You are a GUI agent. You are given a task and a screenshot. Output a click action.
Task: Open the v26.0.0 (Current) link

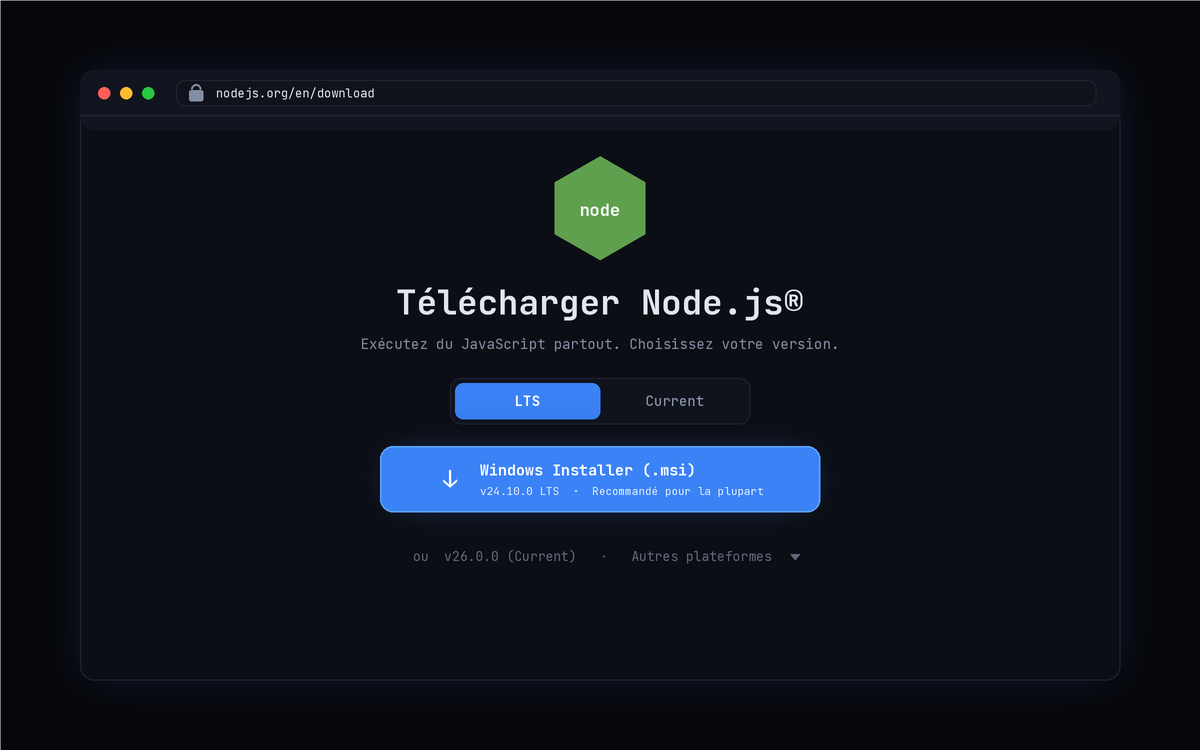coord(510,556)
